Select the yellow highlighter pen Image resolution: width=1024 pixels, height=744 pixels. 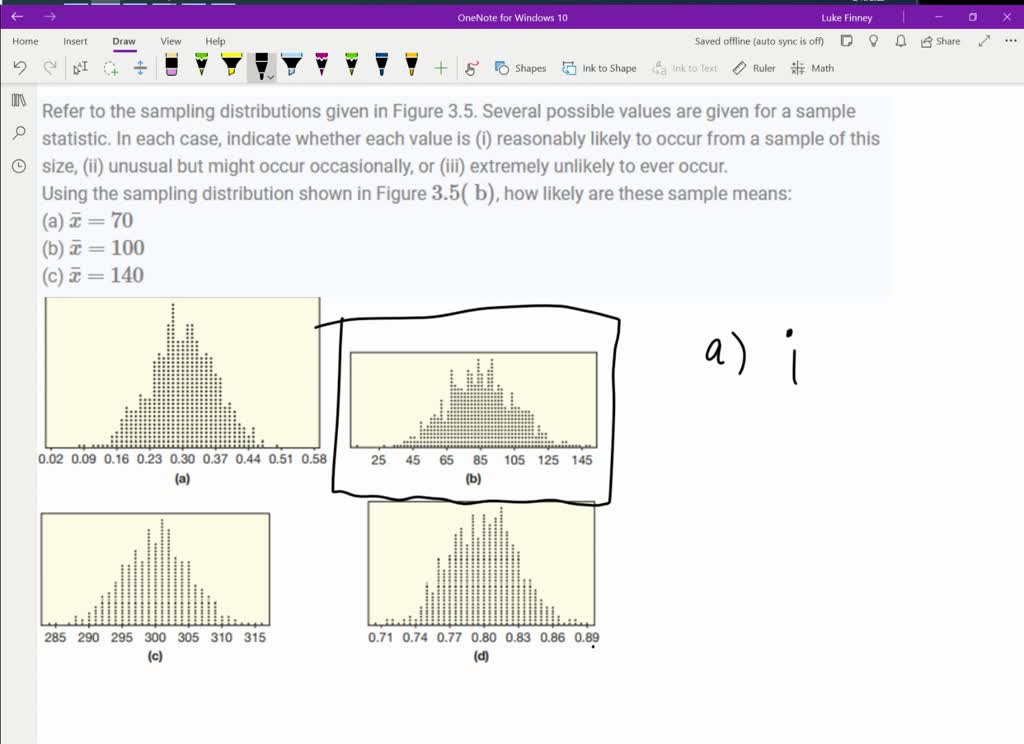pos(230,68)
